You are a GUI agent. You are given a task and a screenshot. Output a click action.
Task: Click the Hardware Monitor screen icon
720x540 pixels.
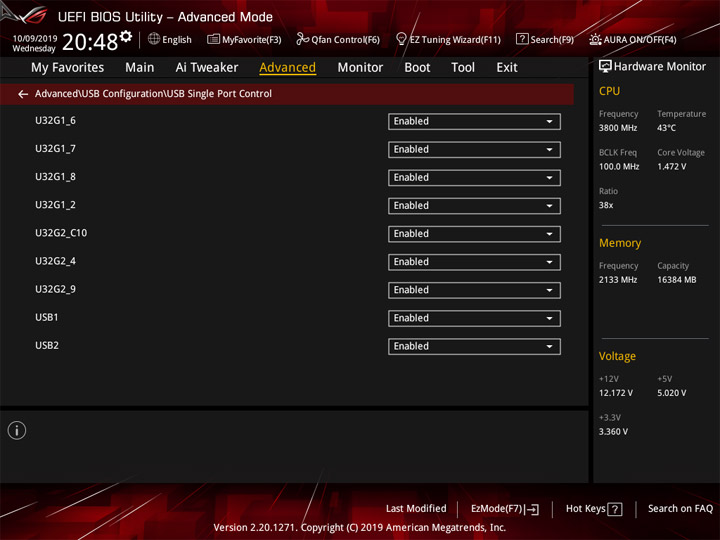[605, 67]
